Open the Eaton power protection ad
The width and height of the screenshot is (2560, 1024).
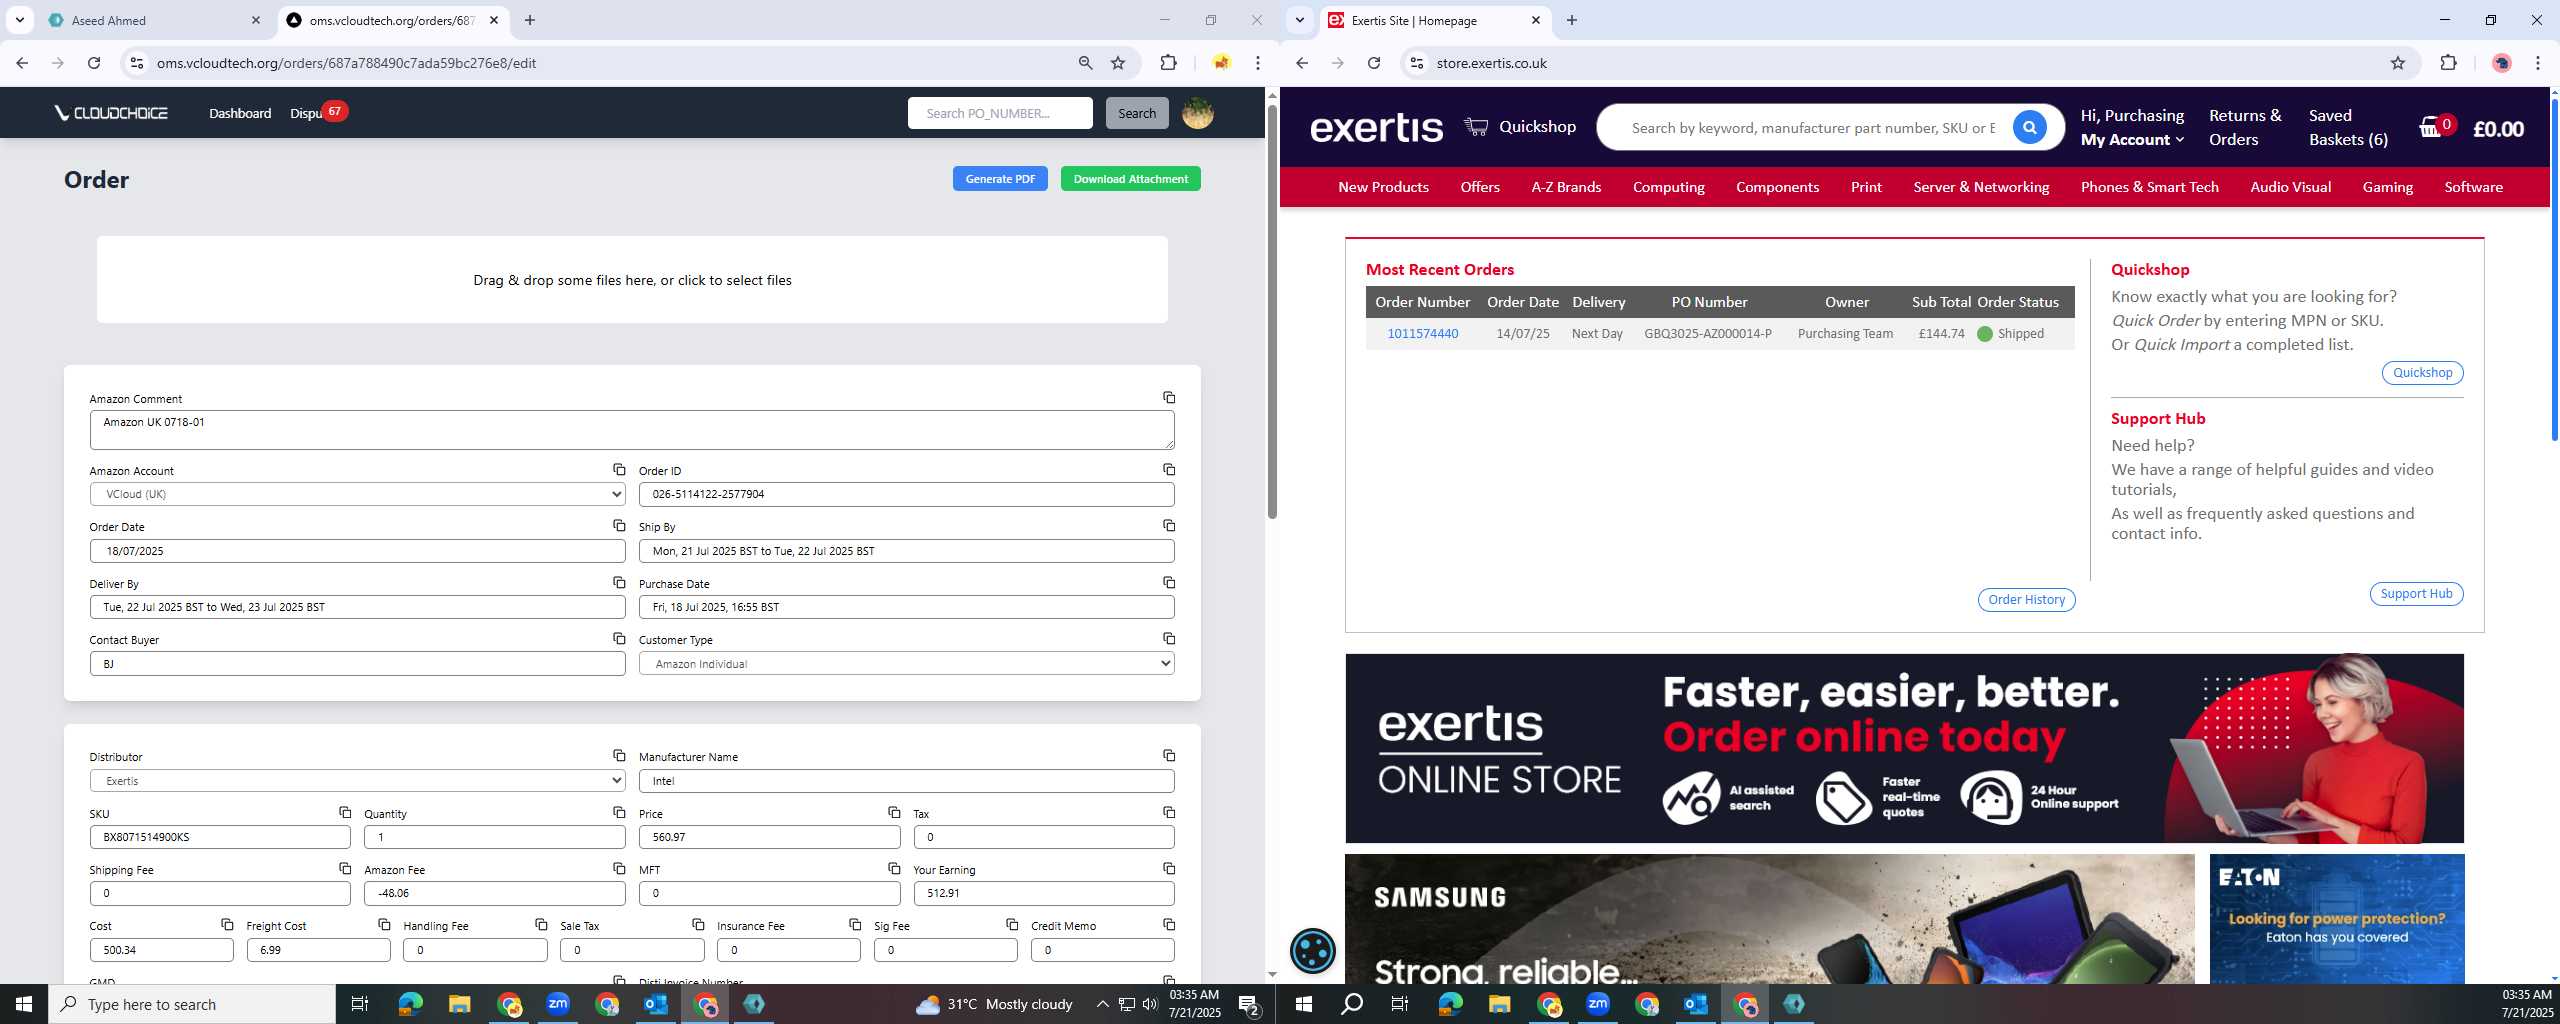point(2337,919)
